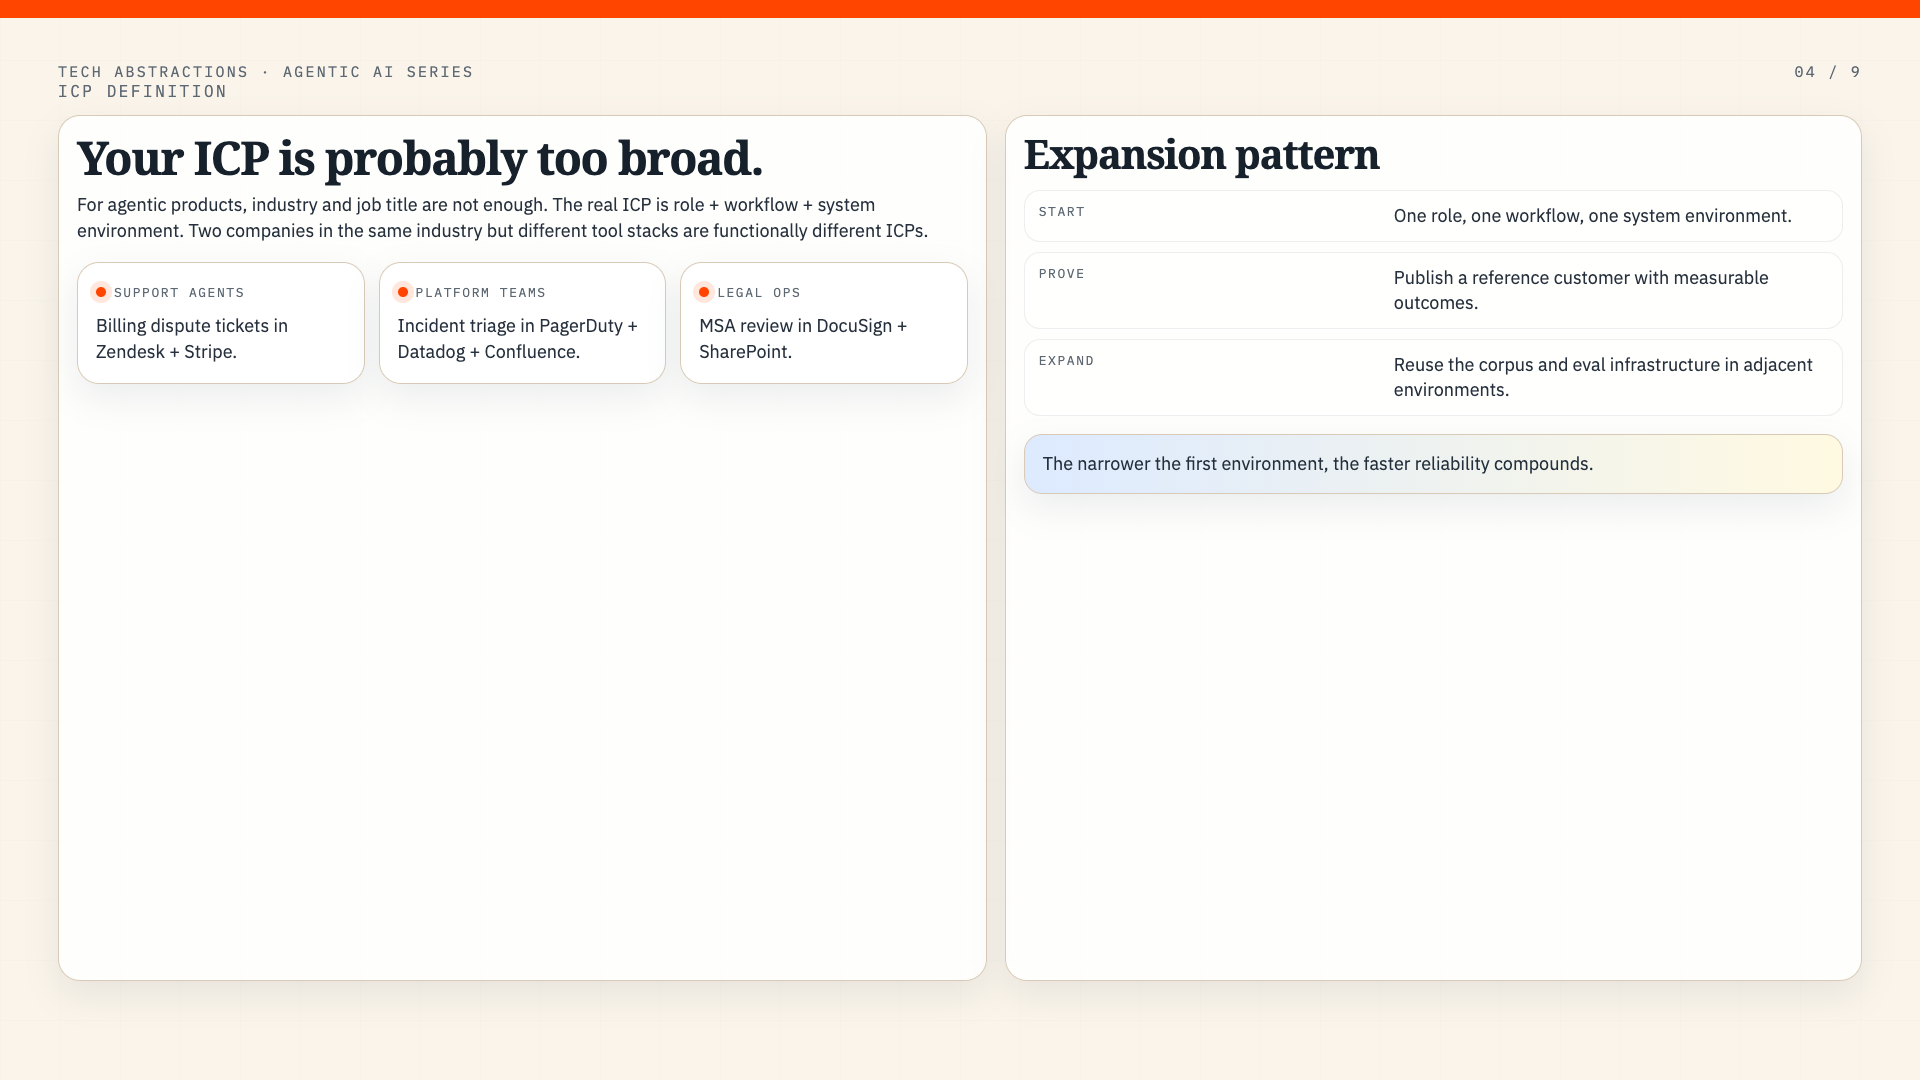Click the Tech Abstractions series header text
This screenshot has height=1080, width=1920.
pyautogui.click(x=265, y=72)
